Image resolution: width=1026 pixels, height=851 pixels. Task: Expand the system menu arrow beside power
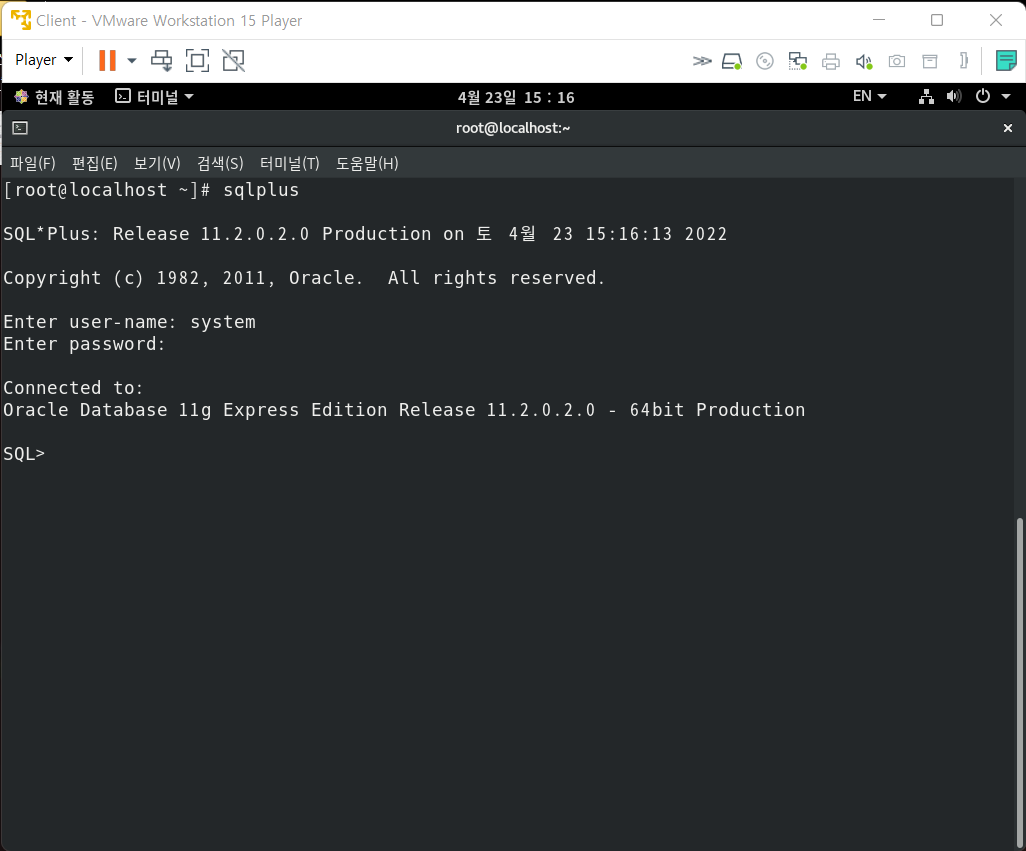pos(1006,97)
